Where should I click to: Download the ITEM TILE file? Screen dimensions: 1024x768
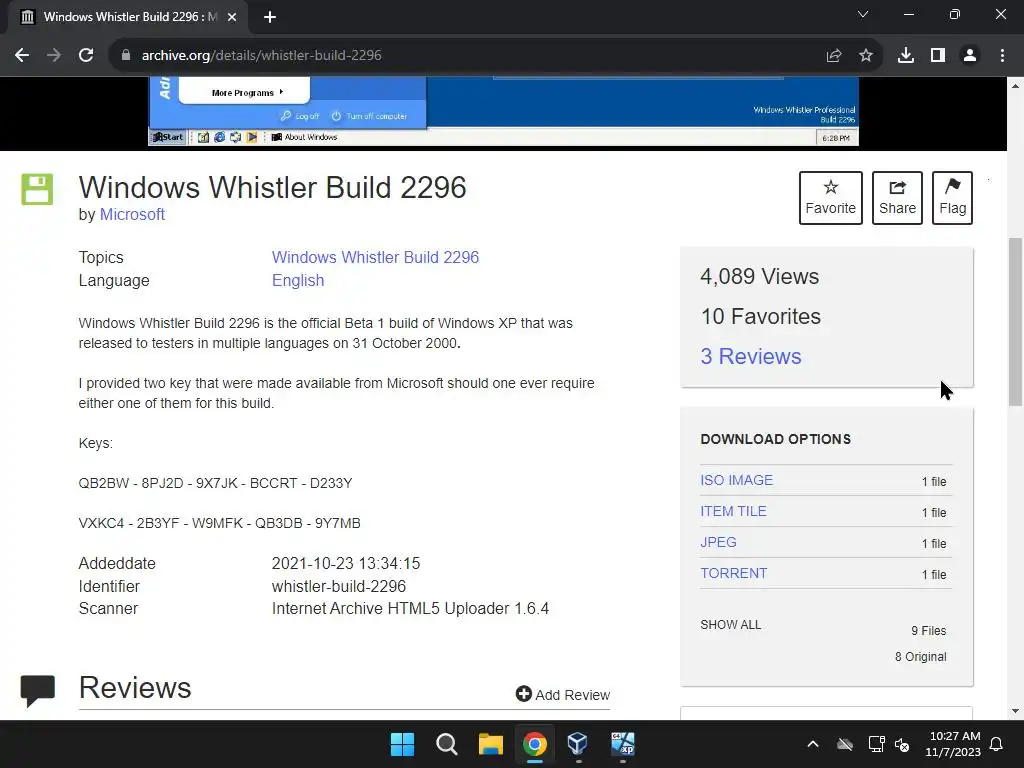pos(733,511)
